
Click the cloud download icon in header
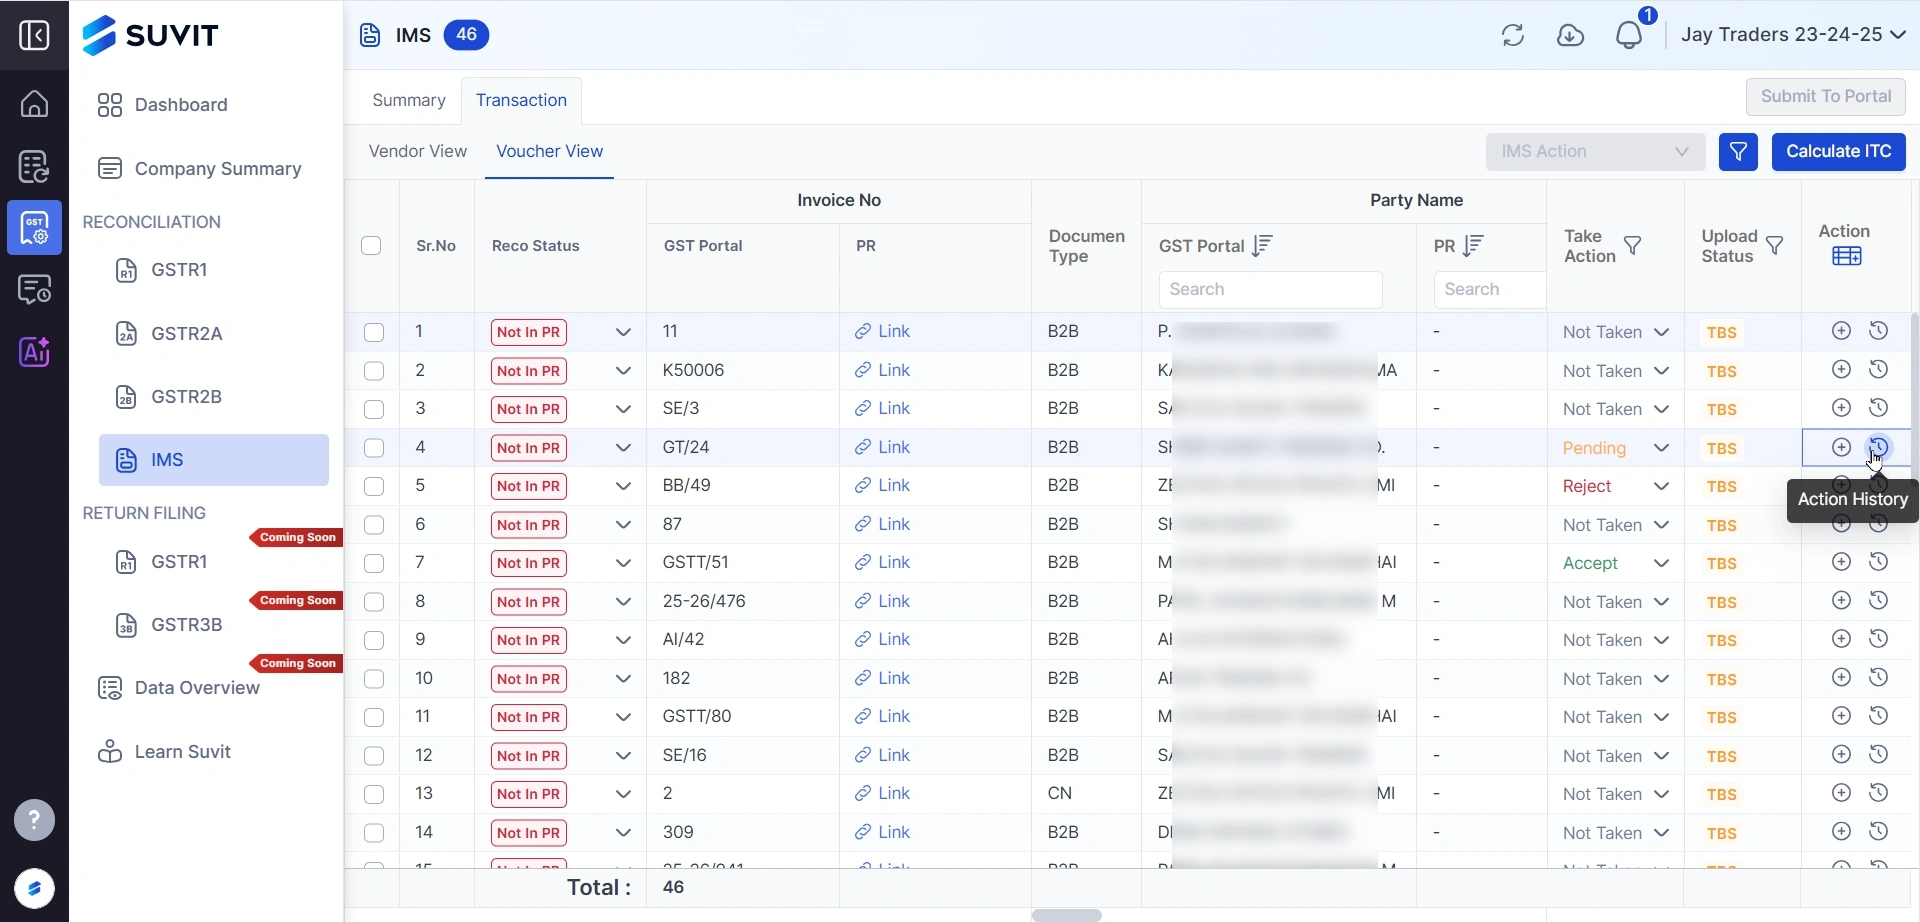[x=1571, y=35]
